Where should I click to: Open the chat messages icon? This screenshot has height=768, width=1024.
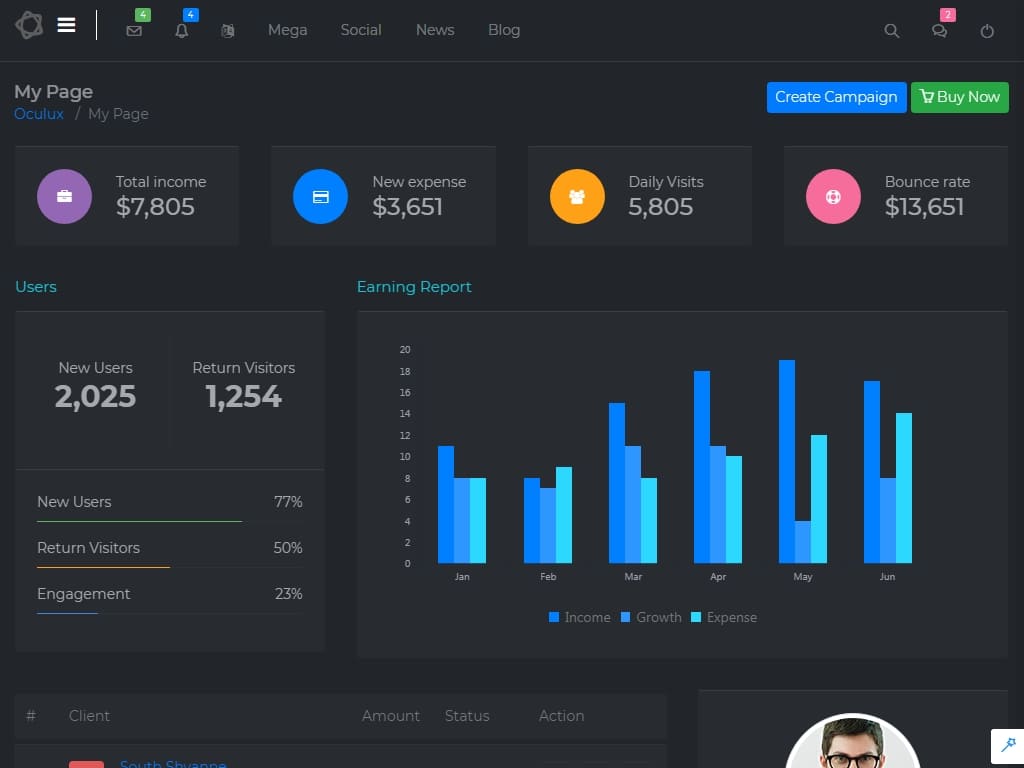939,31
